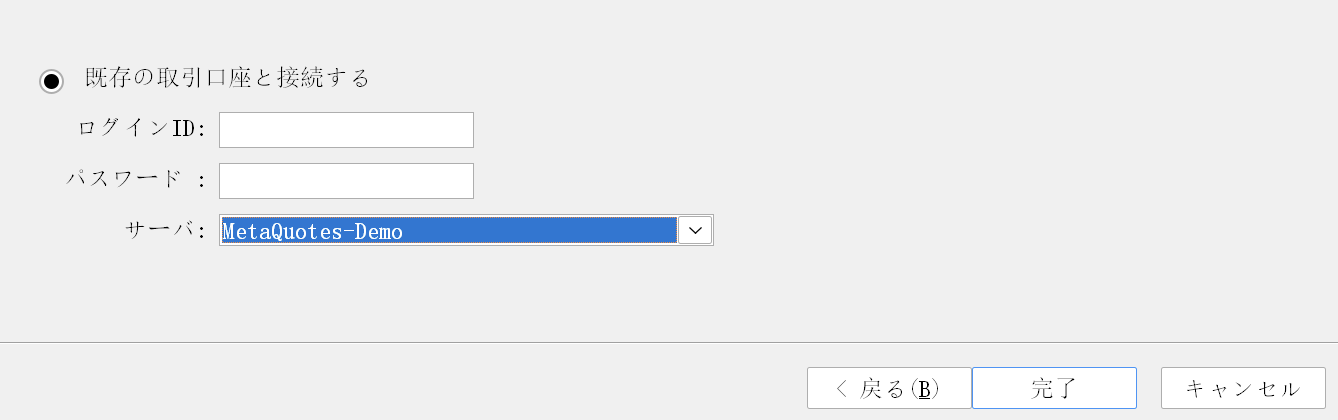This screenshot has height=420, width=1338.
Task: Click the 既存の取引口座と接続する option label text
Action: click(x=227, y=78)
